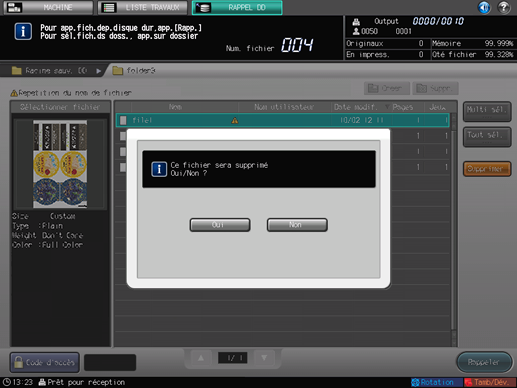Cancel deletion with the Non button
The width and height of the screenshot is (517, 388).
pos(297,225)
